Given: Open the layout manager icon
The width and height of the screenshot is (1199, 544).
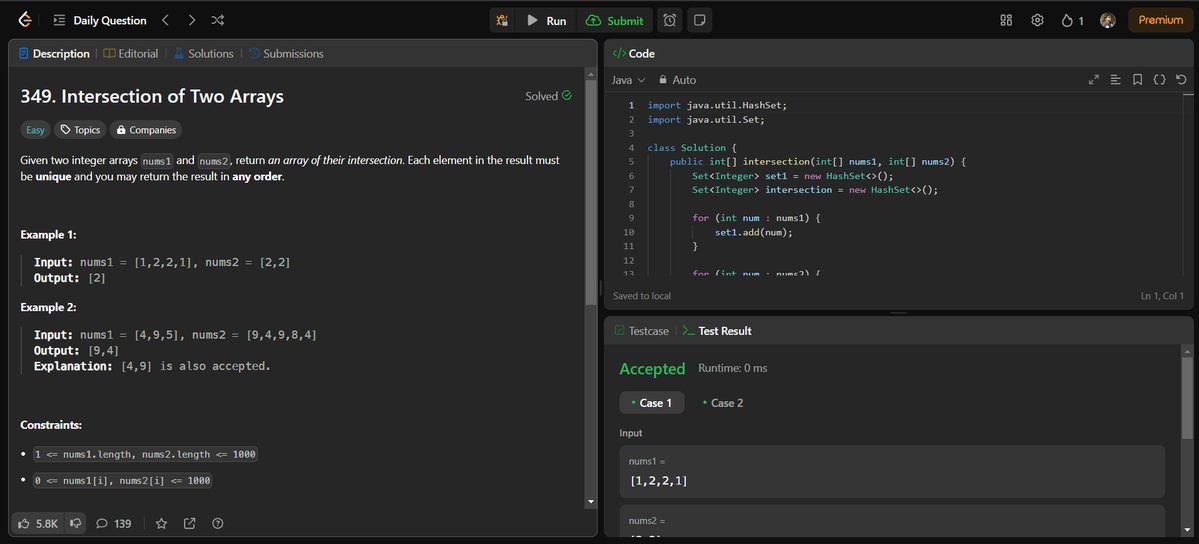Looking at the screenshot, I should [1006, 21].
